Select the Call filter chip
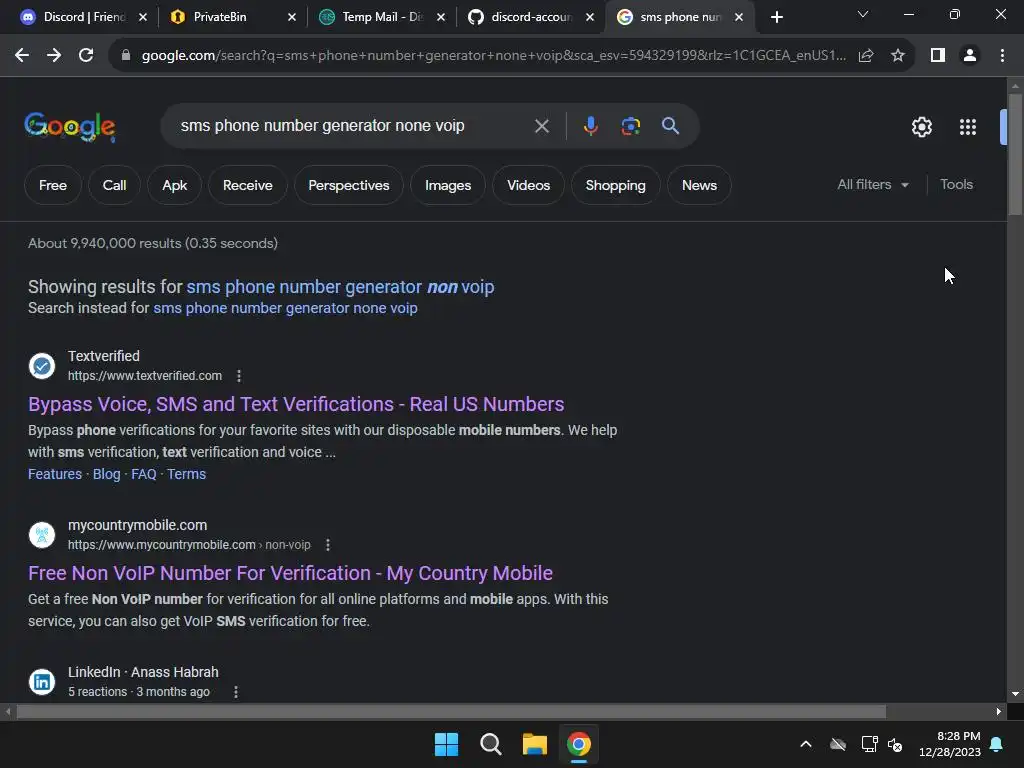1024x768 pixels. tap(114, 185)
